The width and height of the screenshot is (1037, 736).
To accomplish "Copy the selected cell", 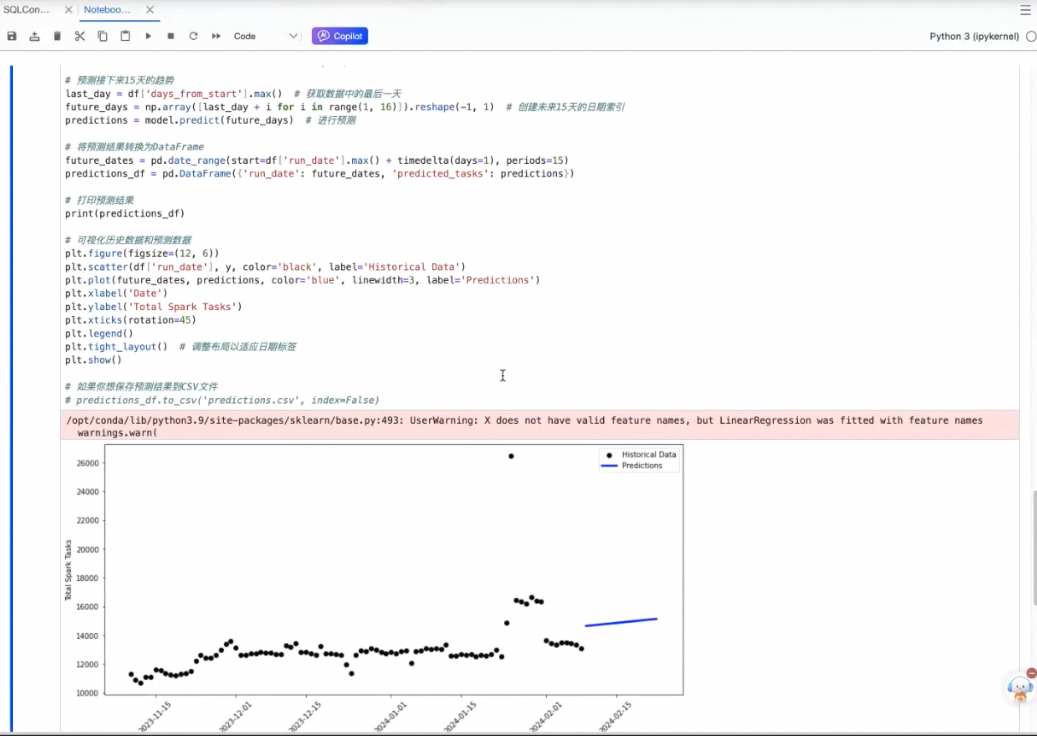I will [103, 36].
